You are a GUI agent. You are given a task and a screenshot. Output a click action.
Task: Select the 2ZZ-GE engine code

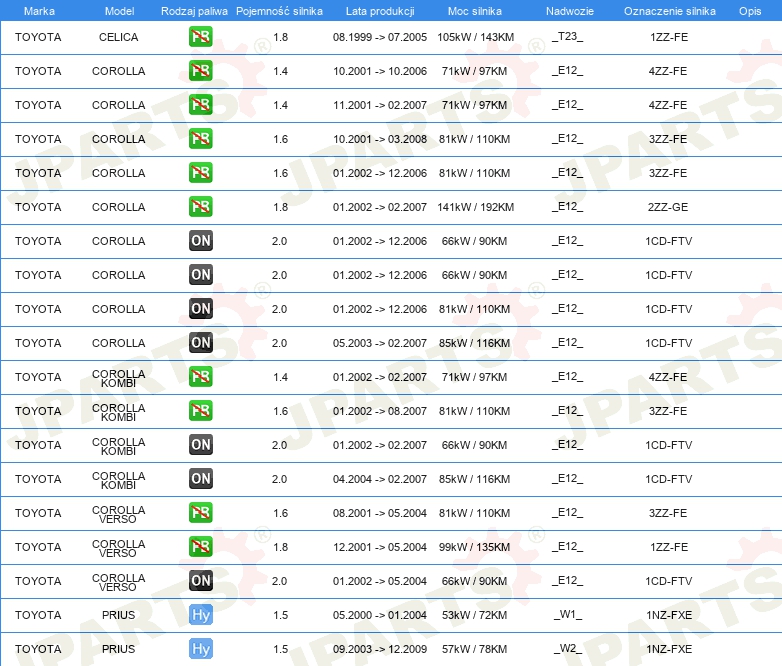click(668, 207)
